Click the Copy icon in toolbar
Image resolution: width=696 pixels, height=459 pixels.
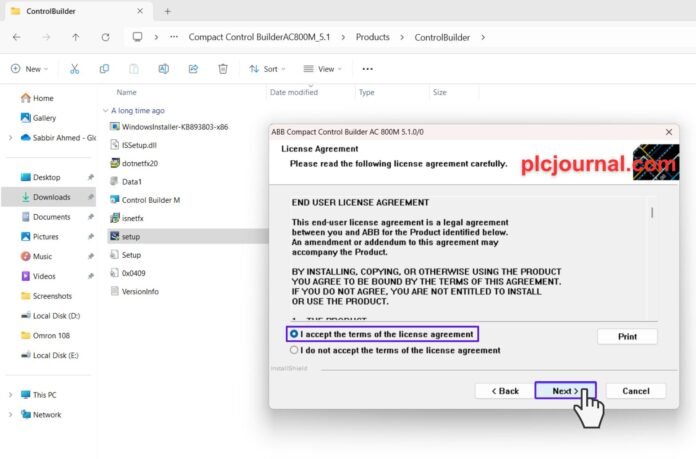click(104, 69)
